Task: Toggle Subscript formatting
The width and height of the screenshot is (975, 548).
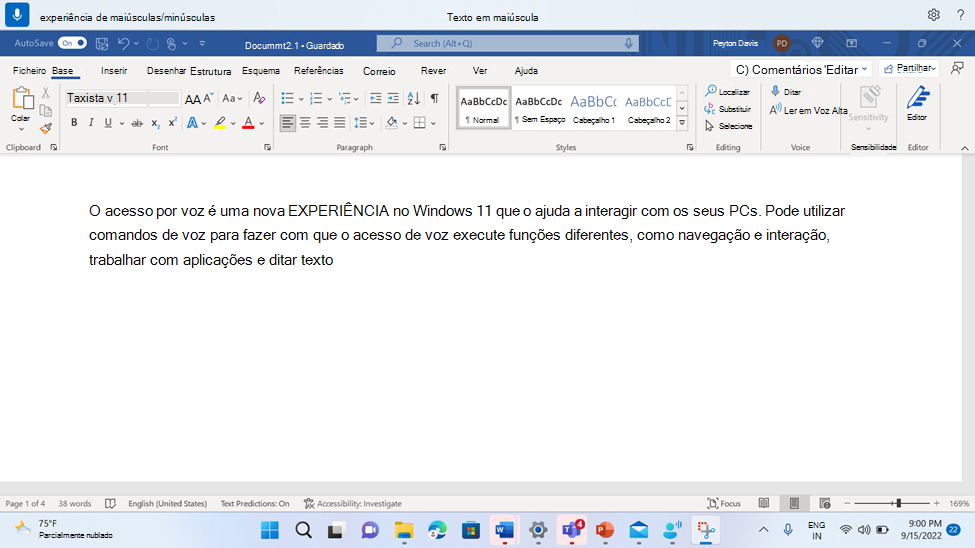Action: (155, 123)
